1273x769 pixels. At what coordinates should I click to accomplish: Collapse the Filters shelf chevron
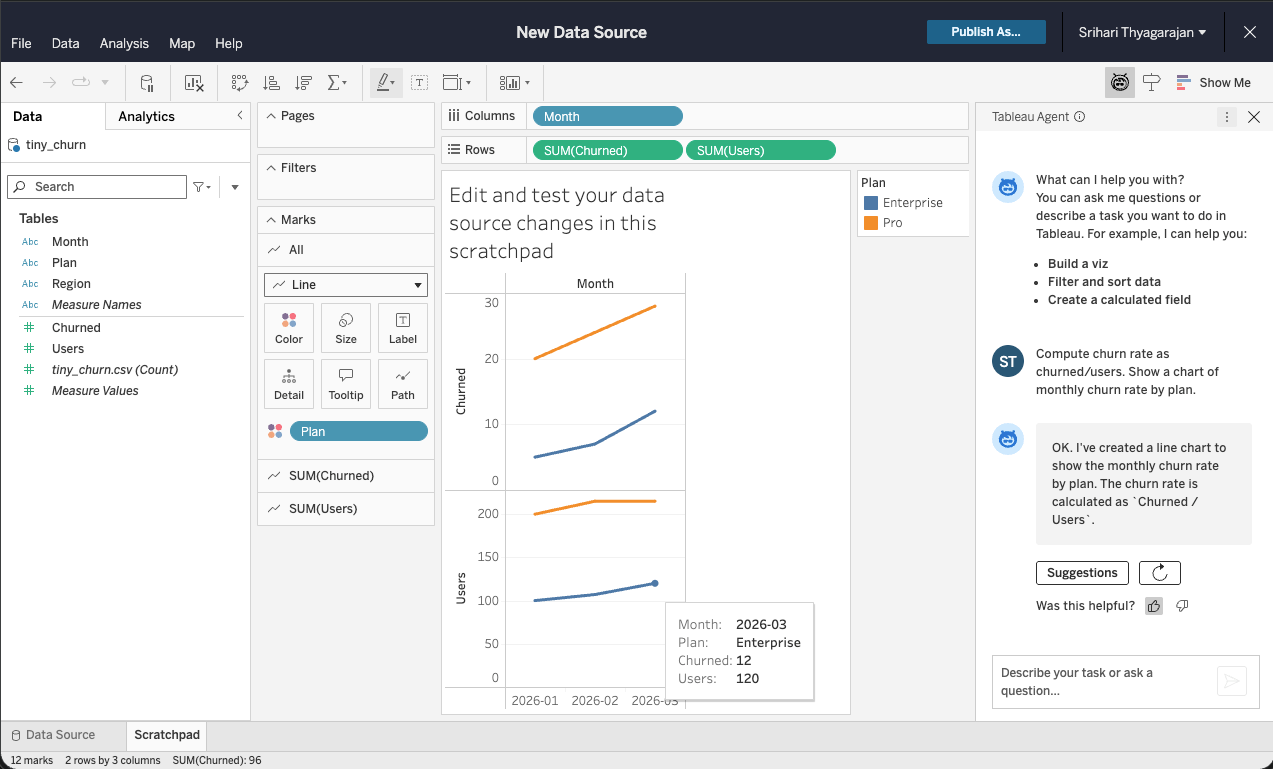(272, 168)
